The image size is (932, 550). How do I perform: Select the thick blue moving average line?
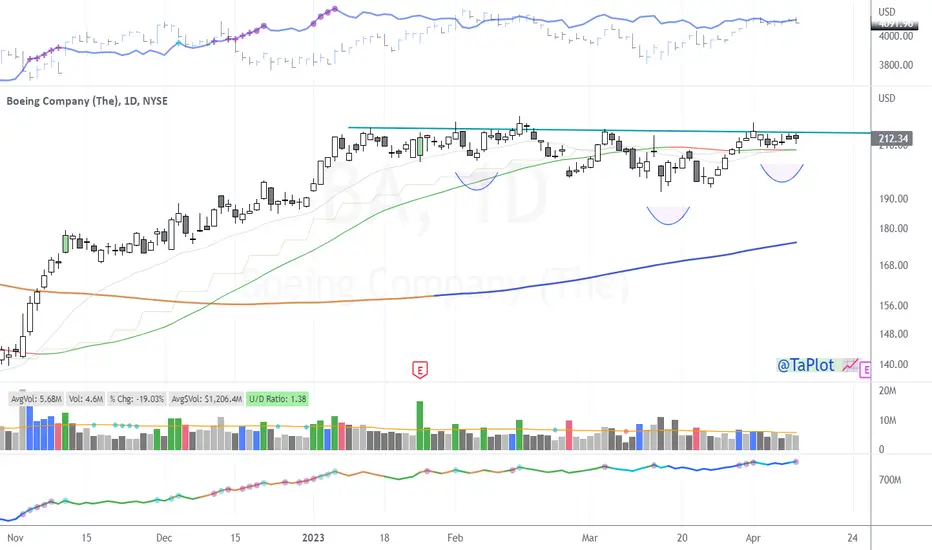(615, 272)
